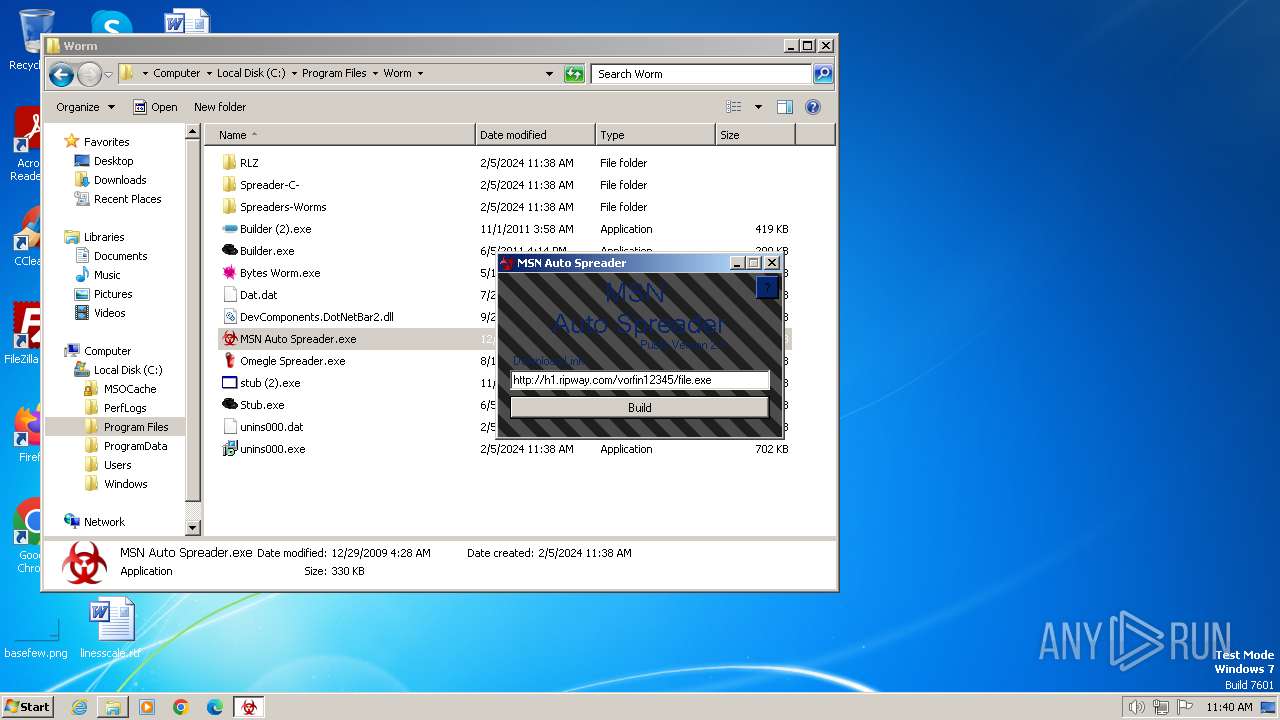This screenshot has width=1280, height=720.
Task: Select ProgramData folder in tree
Action: [x=135, y=446]
